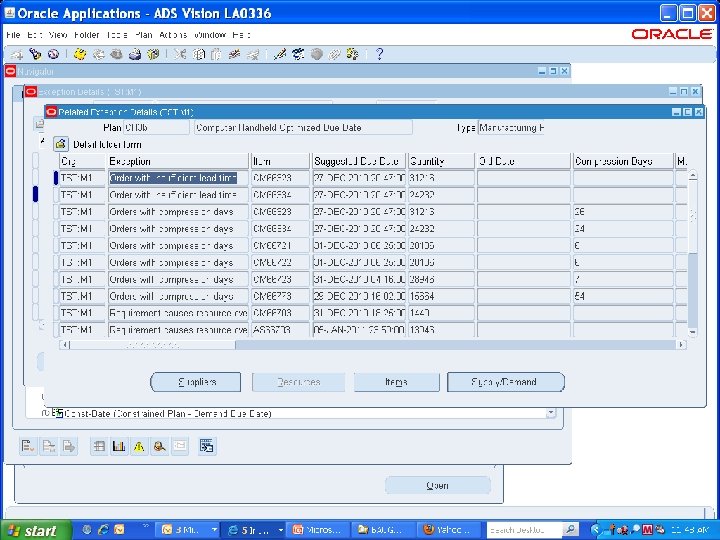Click the Window Help question mark icon
Image resolution: width=720 pixels, height=540 pixels.
379,54
